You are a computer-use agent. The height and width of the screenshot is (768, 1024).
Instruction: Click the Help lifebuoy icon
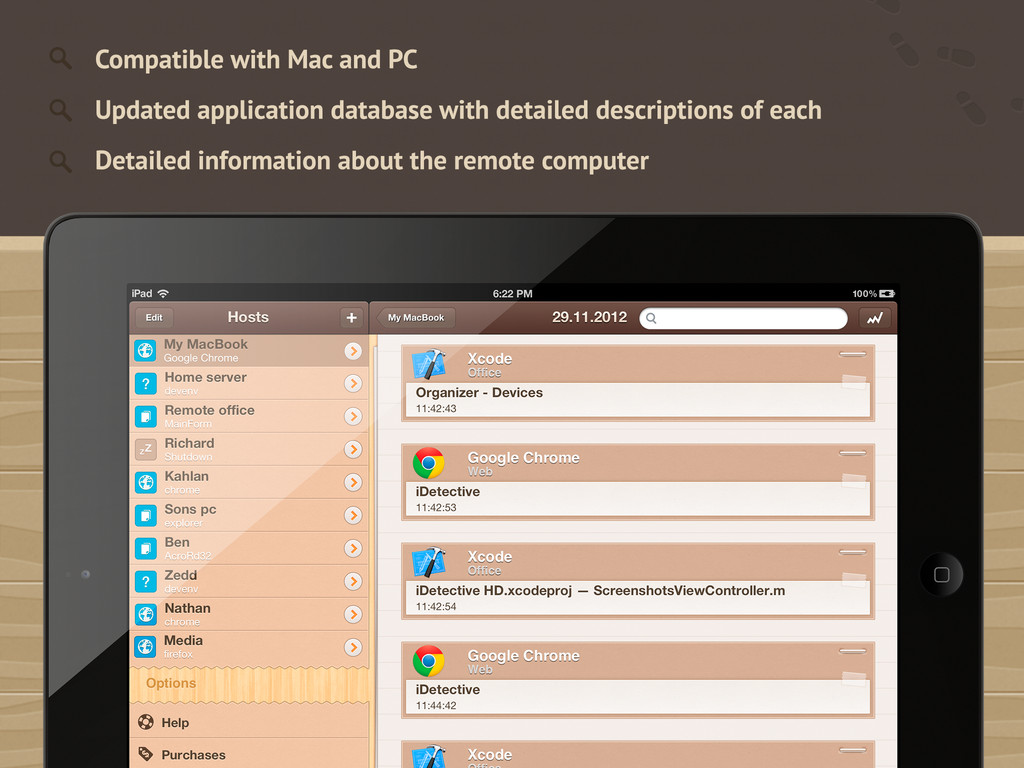coord(146,722)
